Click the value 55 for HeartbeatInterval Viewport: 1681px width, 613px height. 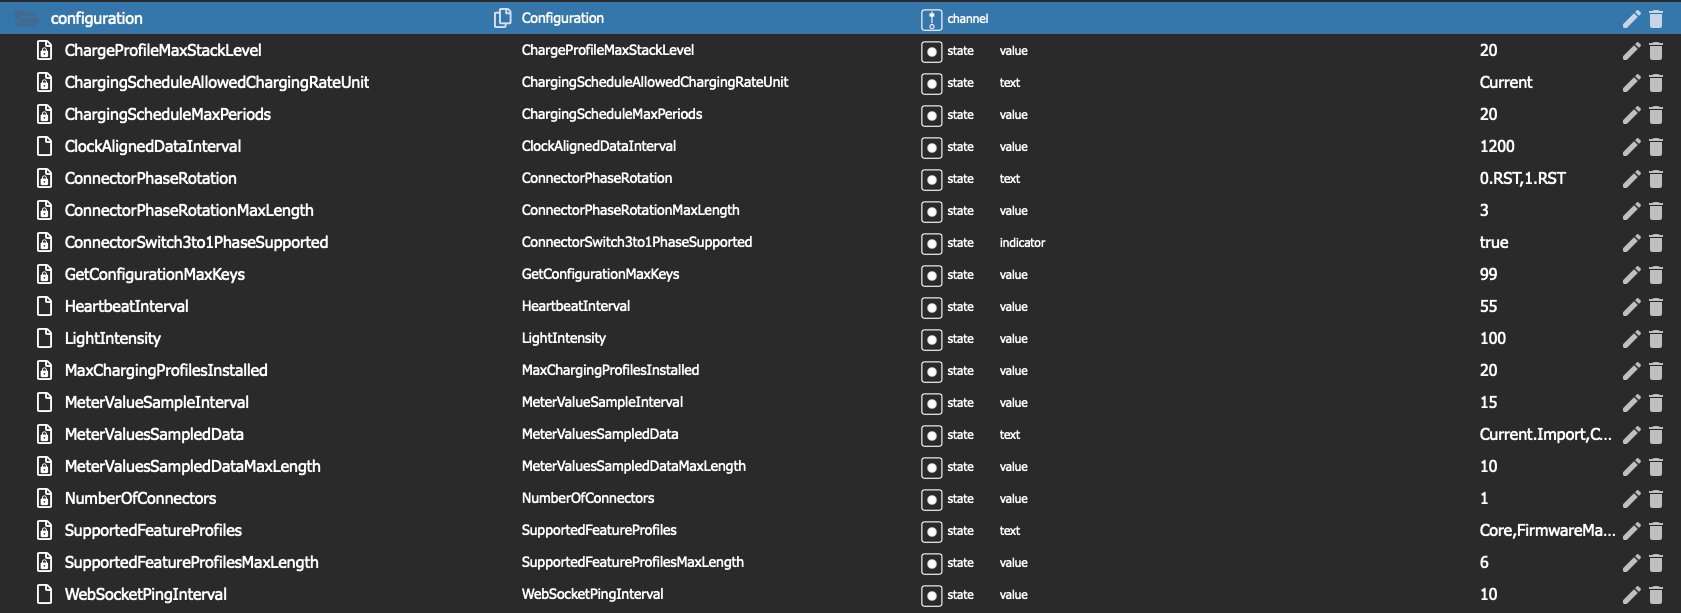click(x=1488, y=306)
